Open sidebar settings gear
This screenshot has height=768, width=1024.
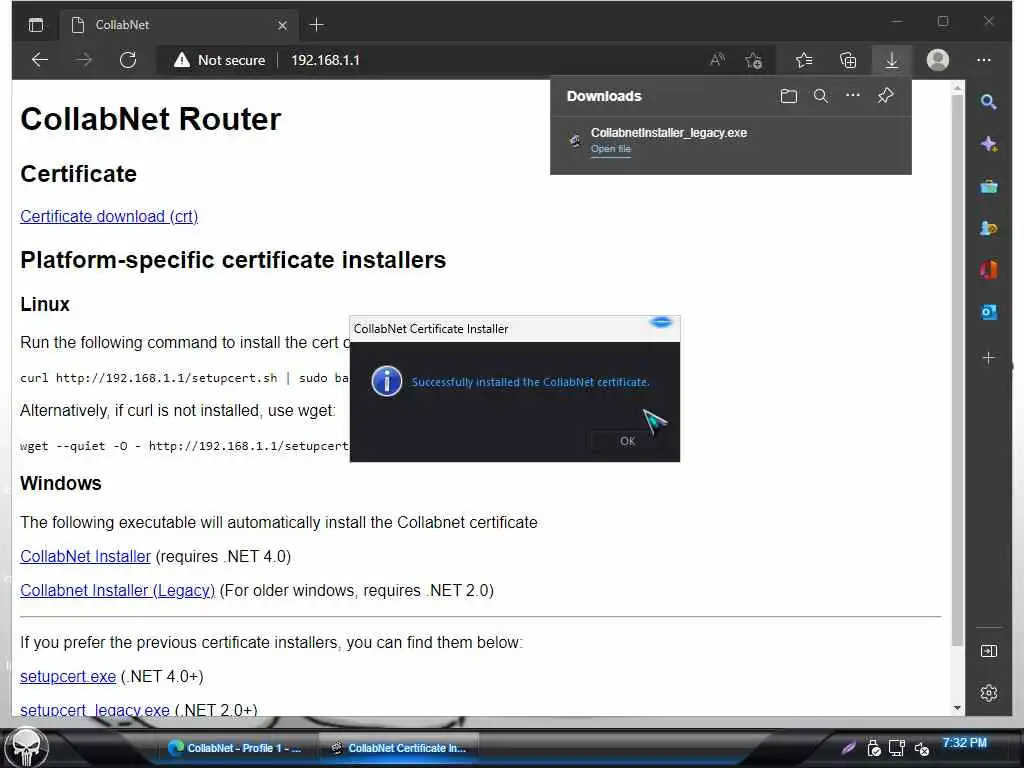point(988,692)
